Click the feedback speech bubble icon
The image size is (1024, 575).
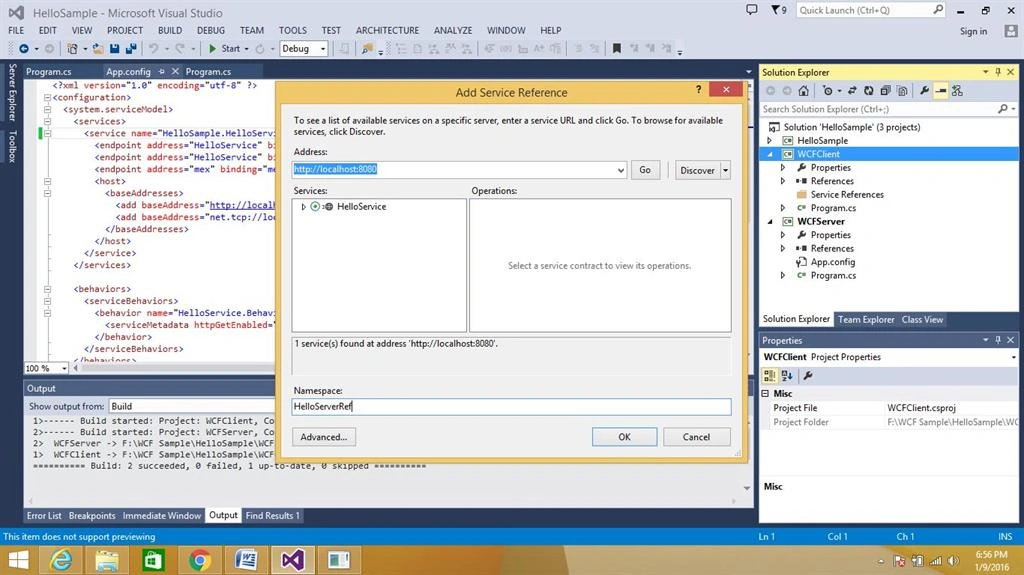click(x=752, y=10)
